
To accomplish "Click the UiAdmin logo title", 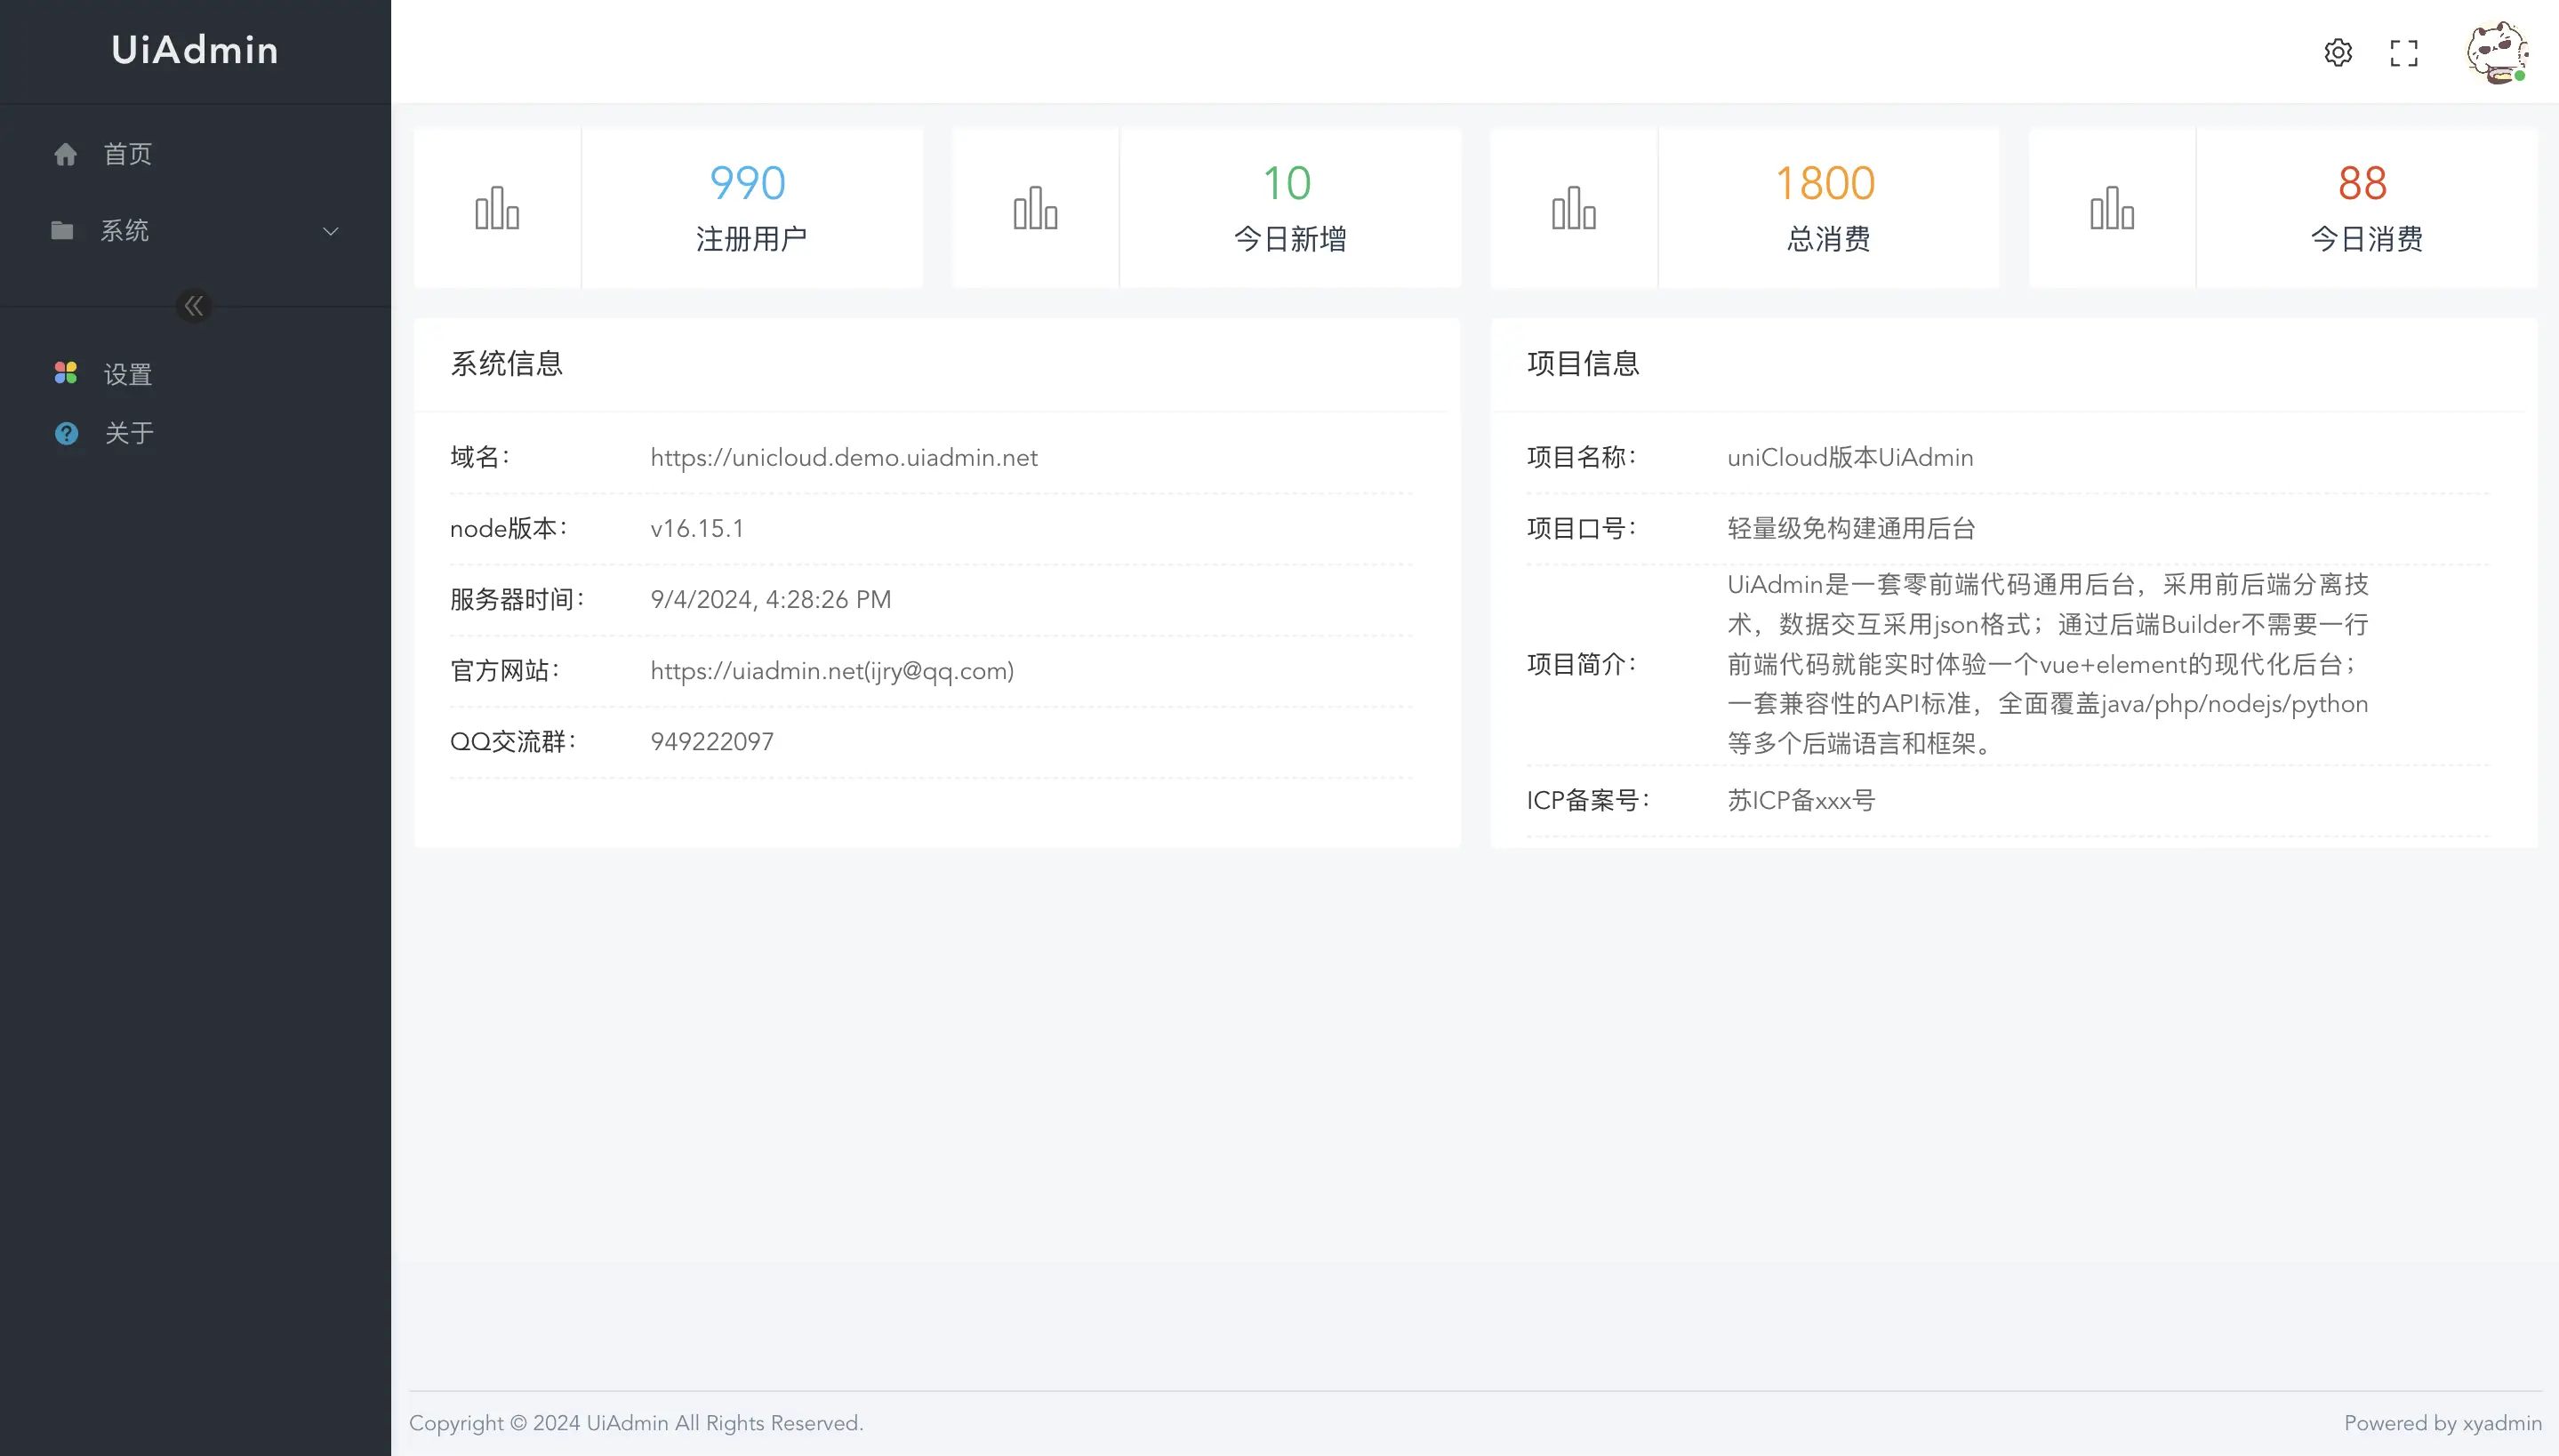I will (195, 50).
